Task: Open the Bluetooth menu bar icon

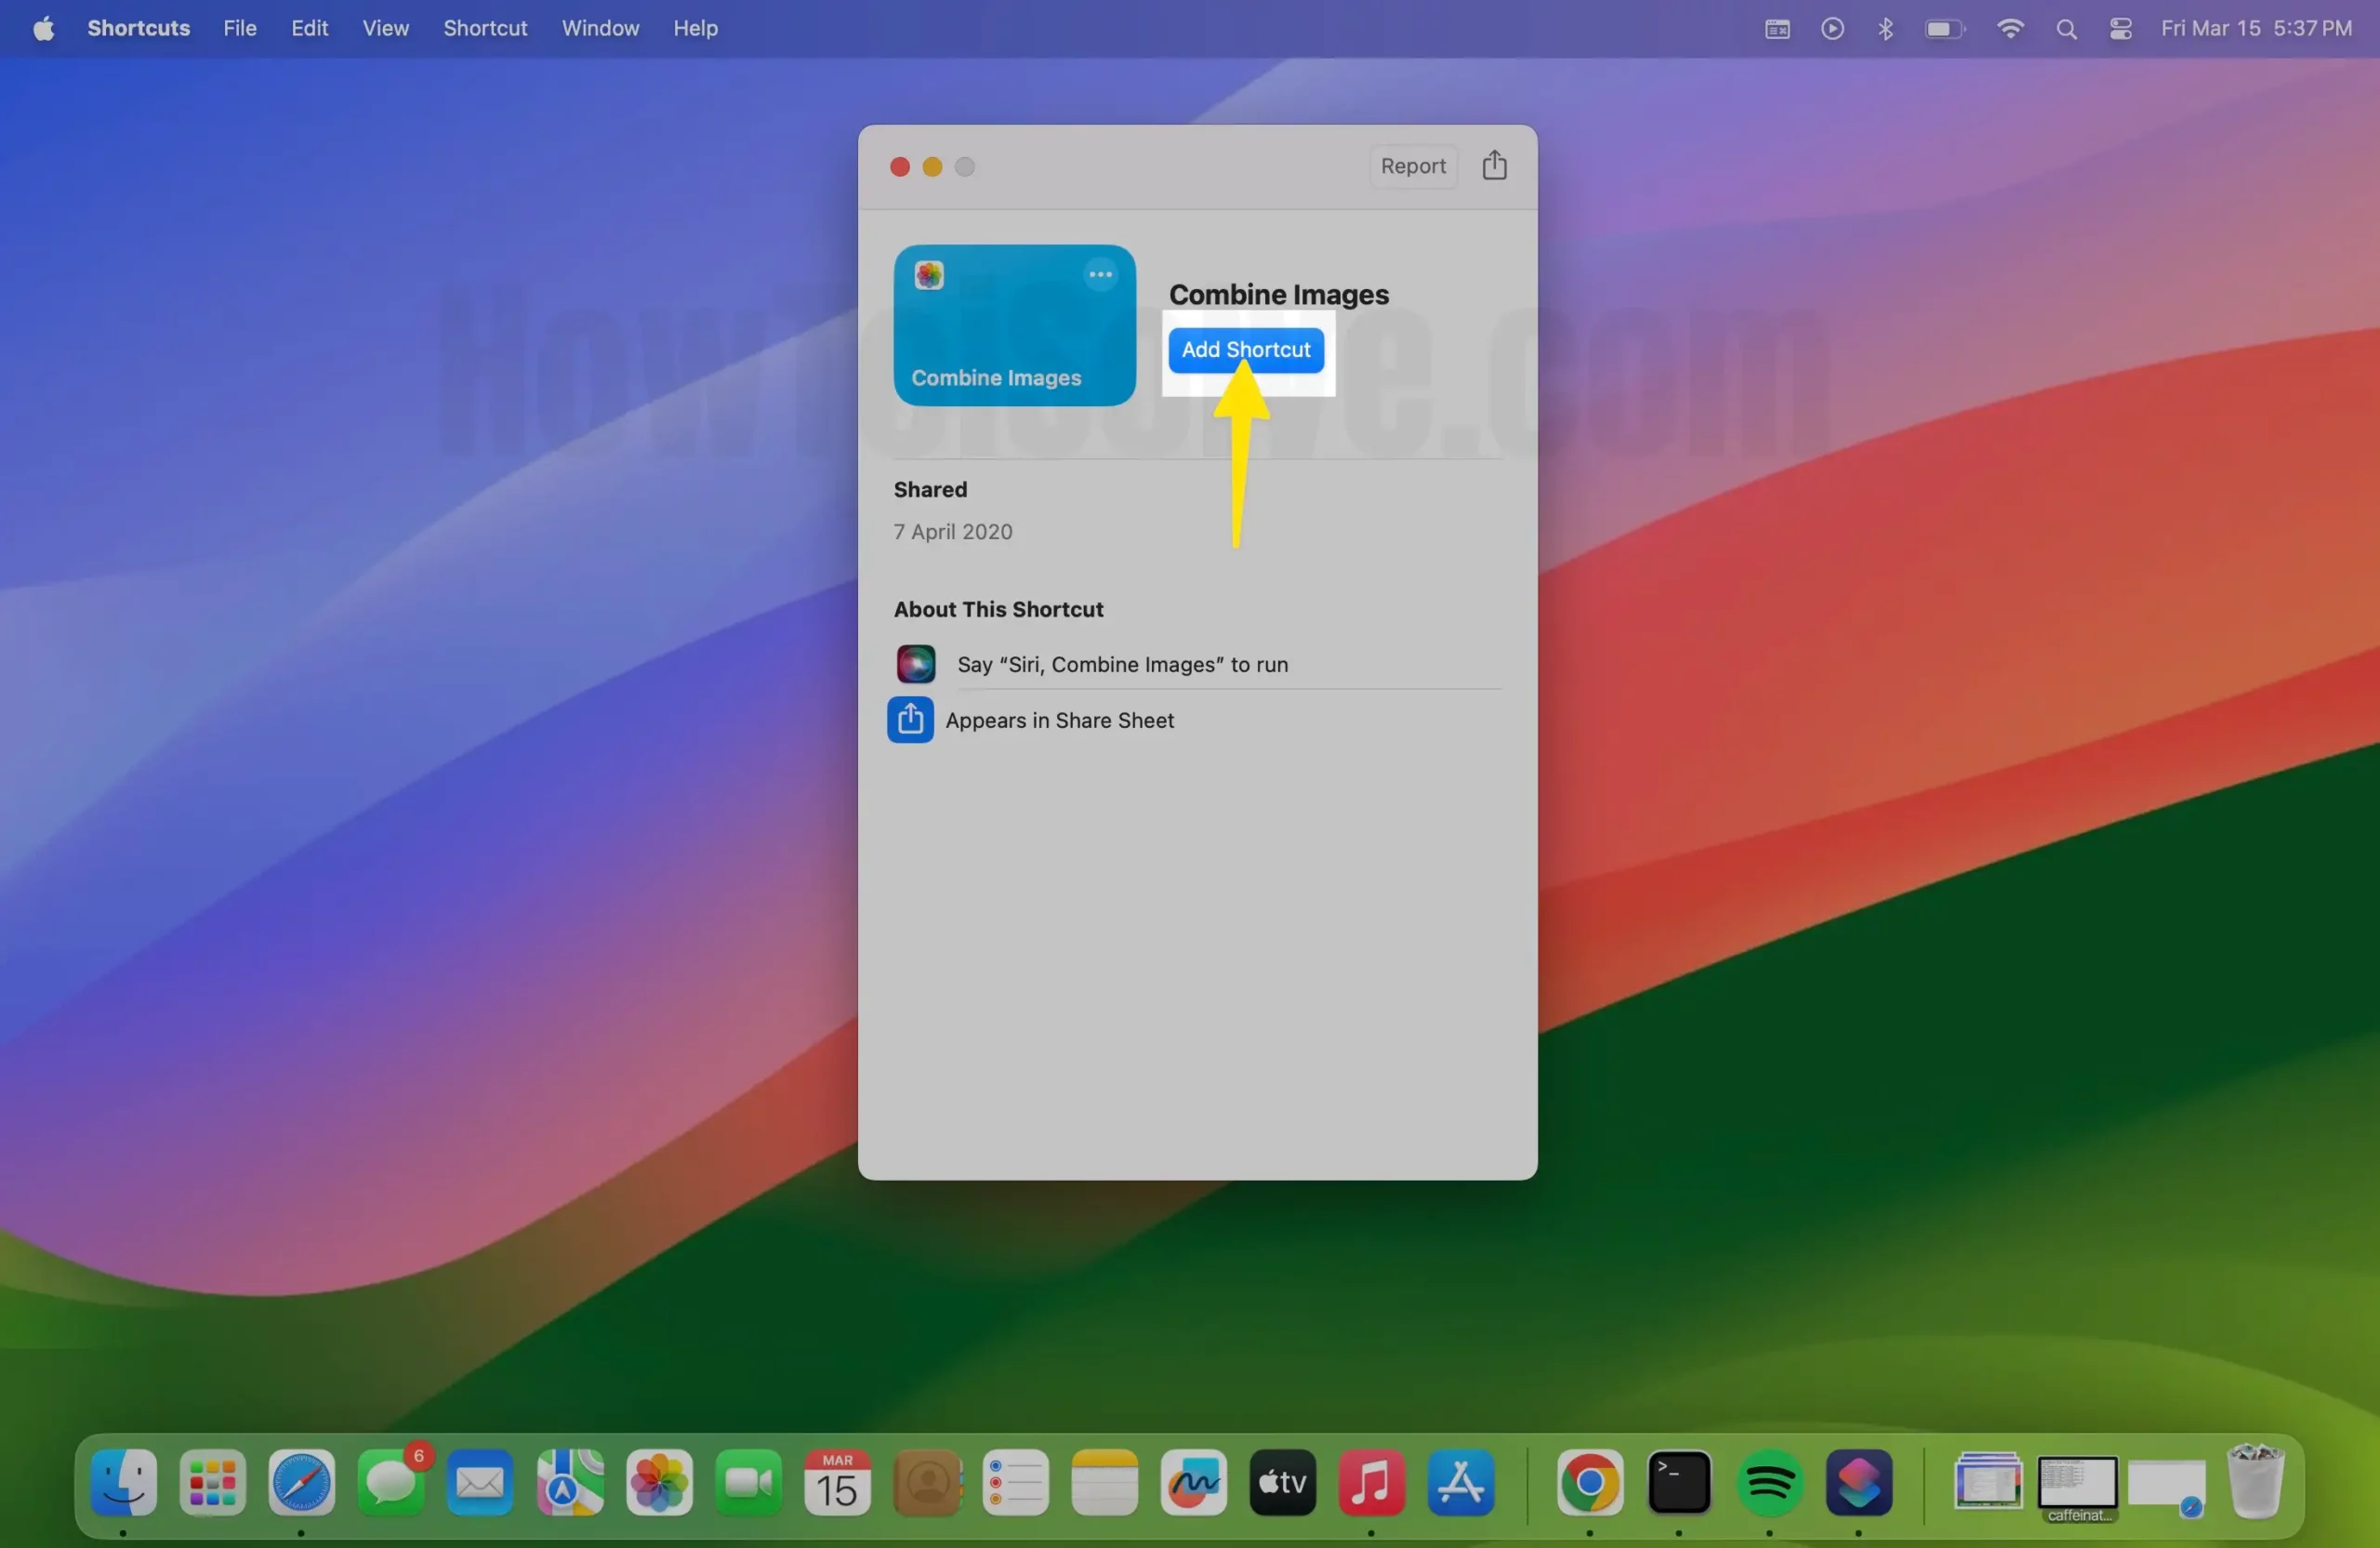Action: point(1885,29)
